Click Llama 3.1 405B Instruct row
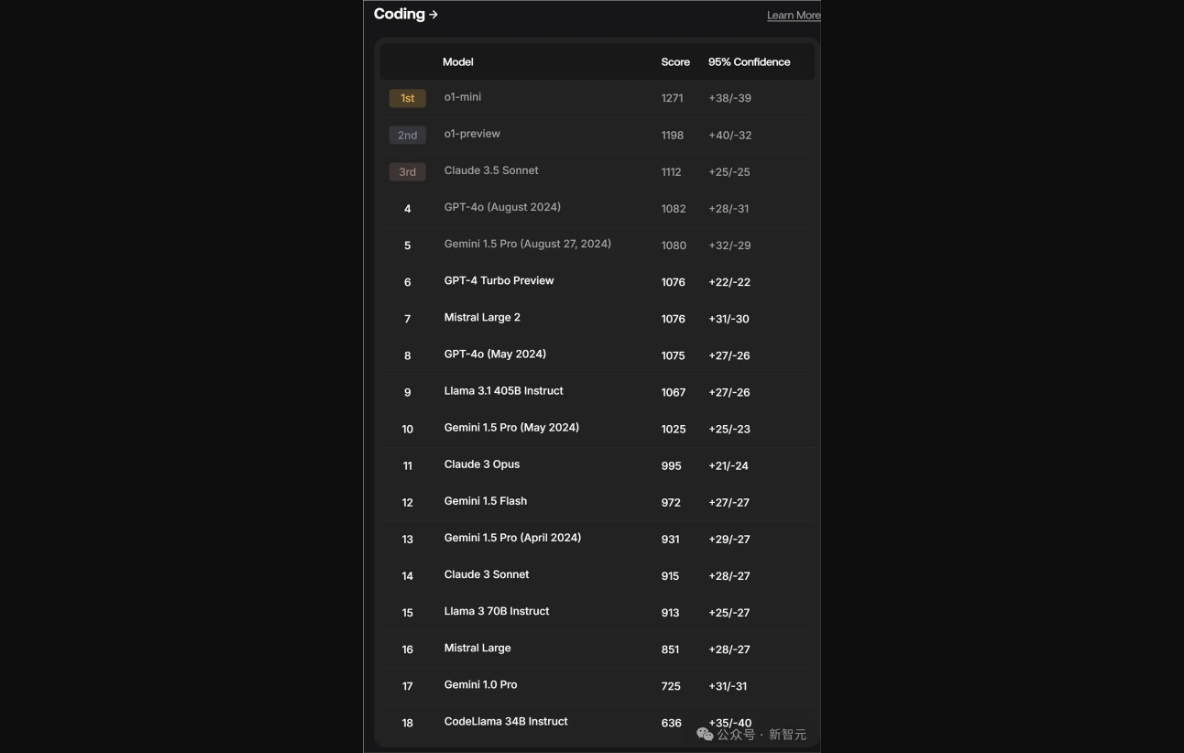Image resolution: width=1184 pixels, height=753 pixels. pos(503,391)
